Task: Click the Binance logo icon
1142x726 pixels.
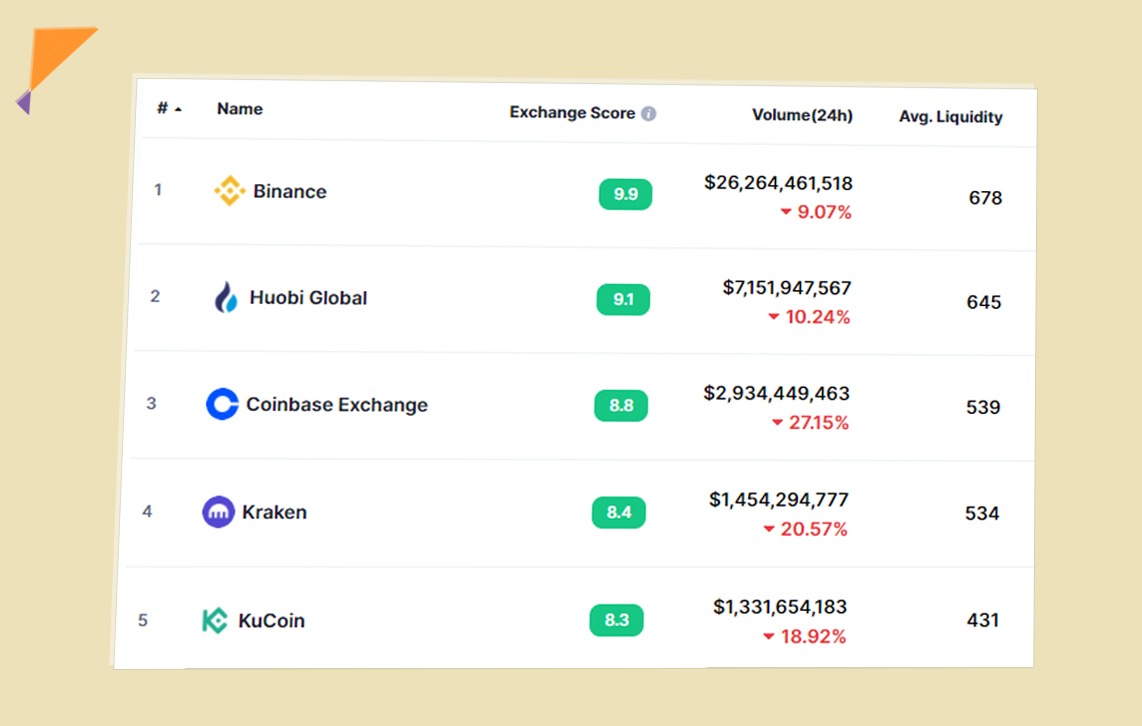Action: coord(230,191)
